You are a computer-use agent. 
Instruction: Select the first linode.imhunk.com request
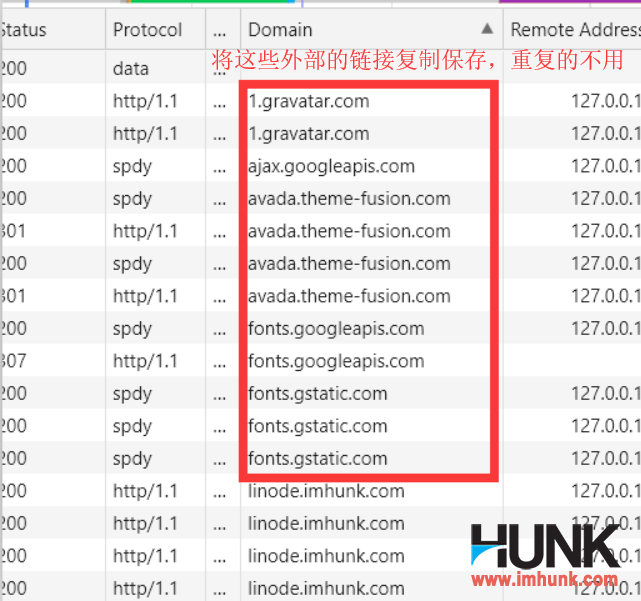326,491
